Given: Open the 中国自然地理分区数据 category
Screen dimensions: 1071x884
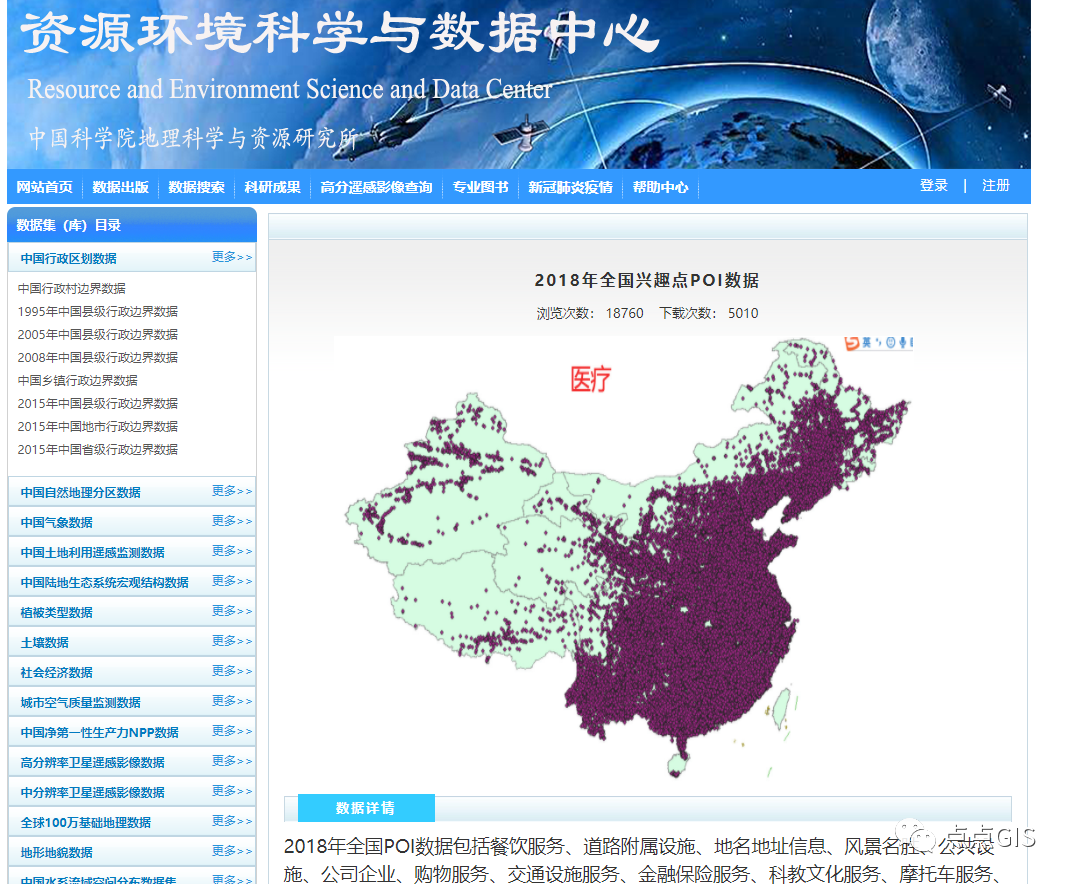Looking at the screenshot, I should click(81, 493).
